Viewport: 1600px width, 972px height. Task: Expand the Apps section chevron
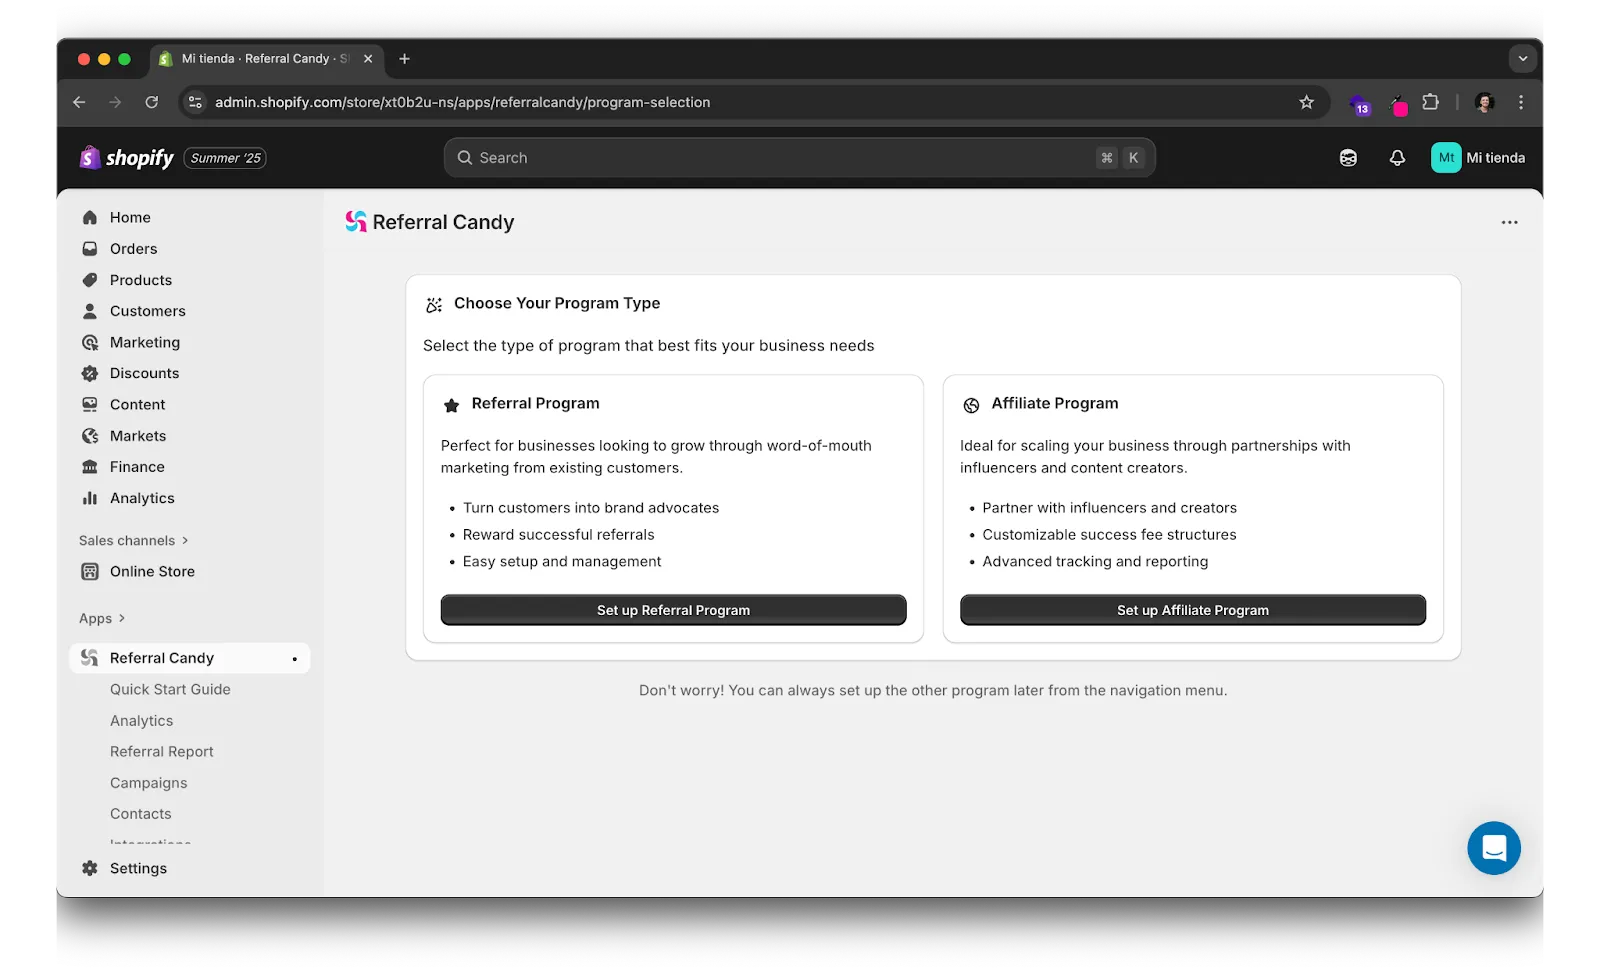pos(120,618)
